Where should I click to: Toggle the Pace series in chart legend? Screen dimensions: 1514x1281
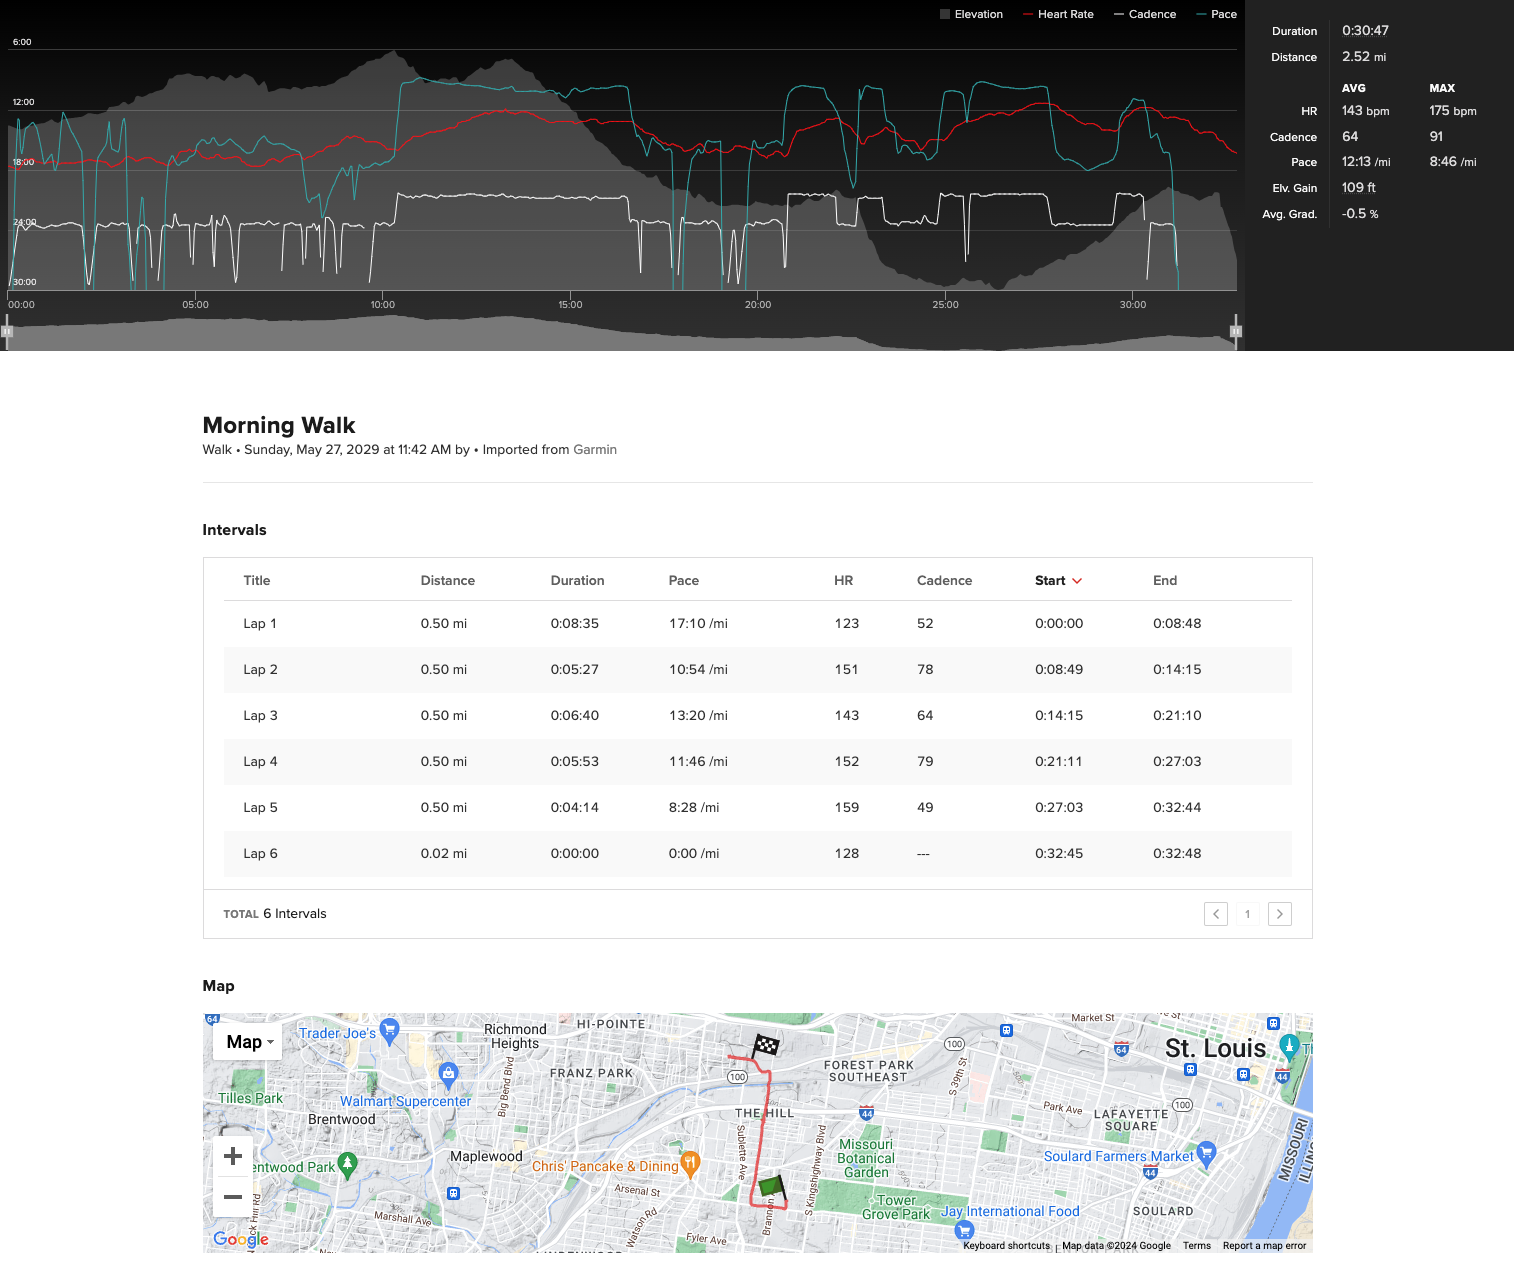tap(1216, 14)
